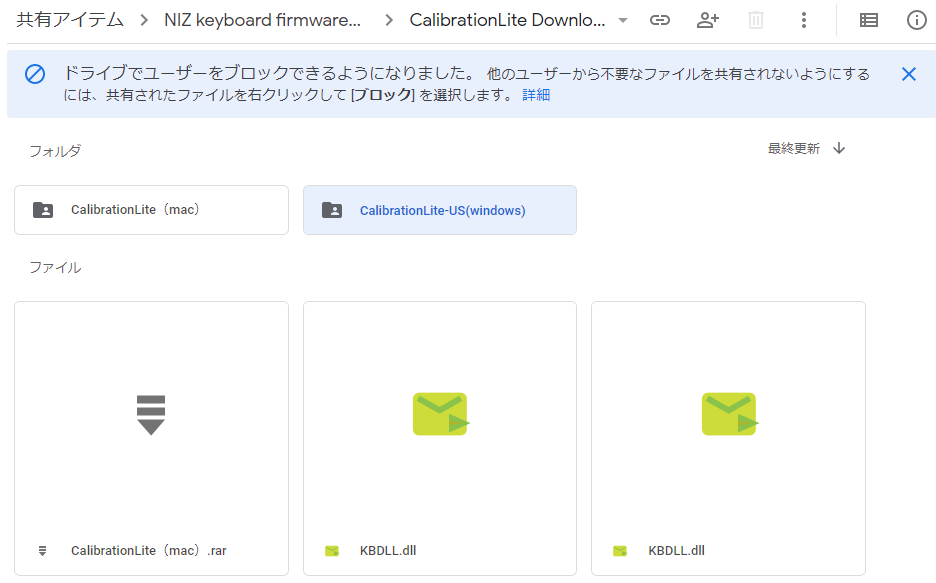Sort by 最終更新 label
This screenshot has width=936, height=583.
793,149
